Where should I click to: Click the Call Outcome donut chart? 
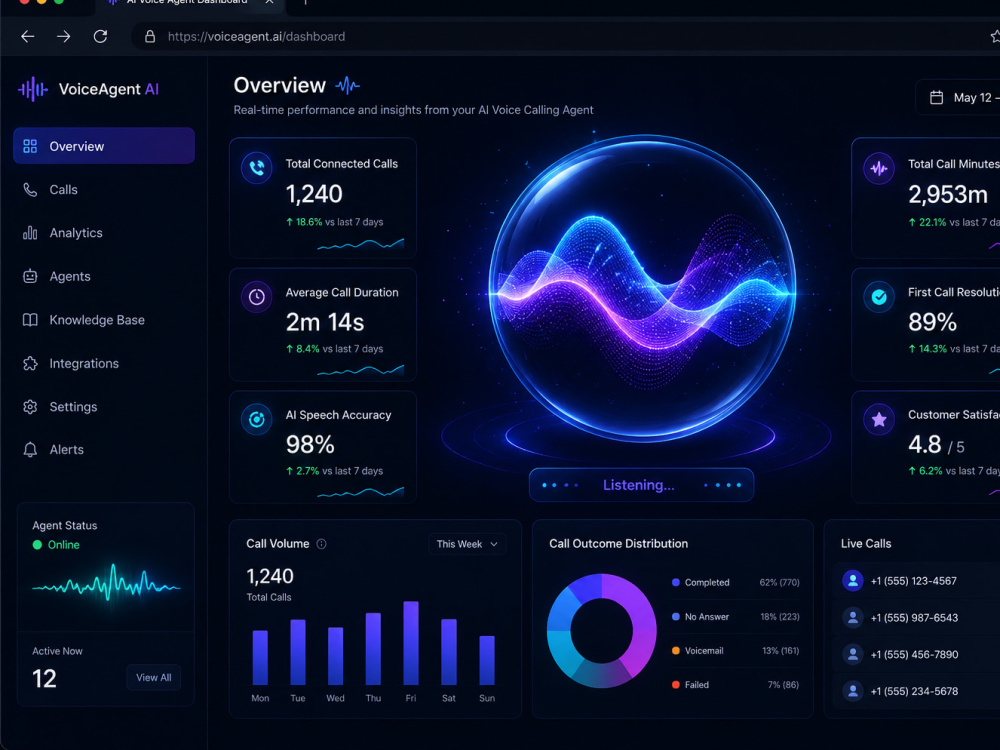pos(601,630)
